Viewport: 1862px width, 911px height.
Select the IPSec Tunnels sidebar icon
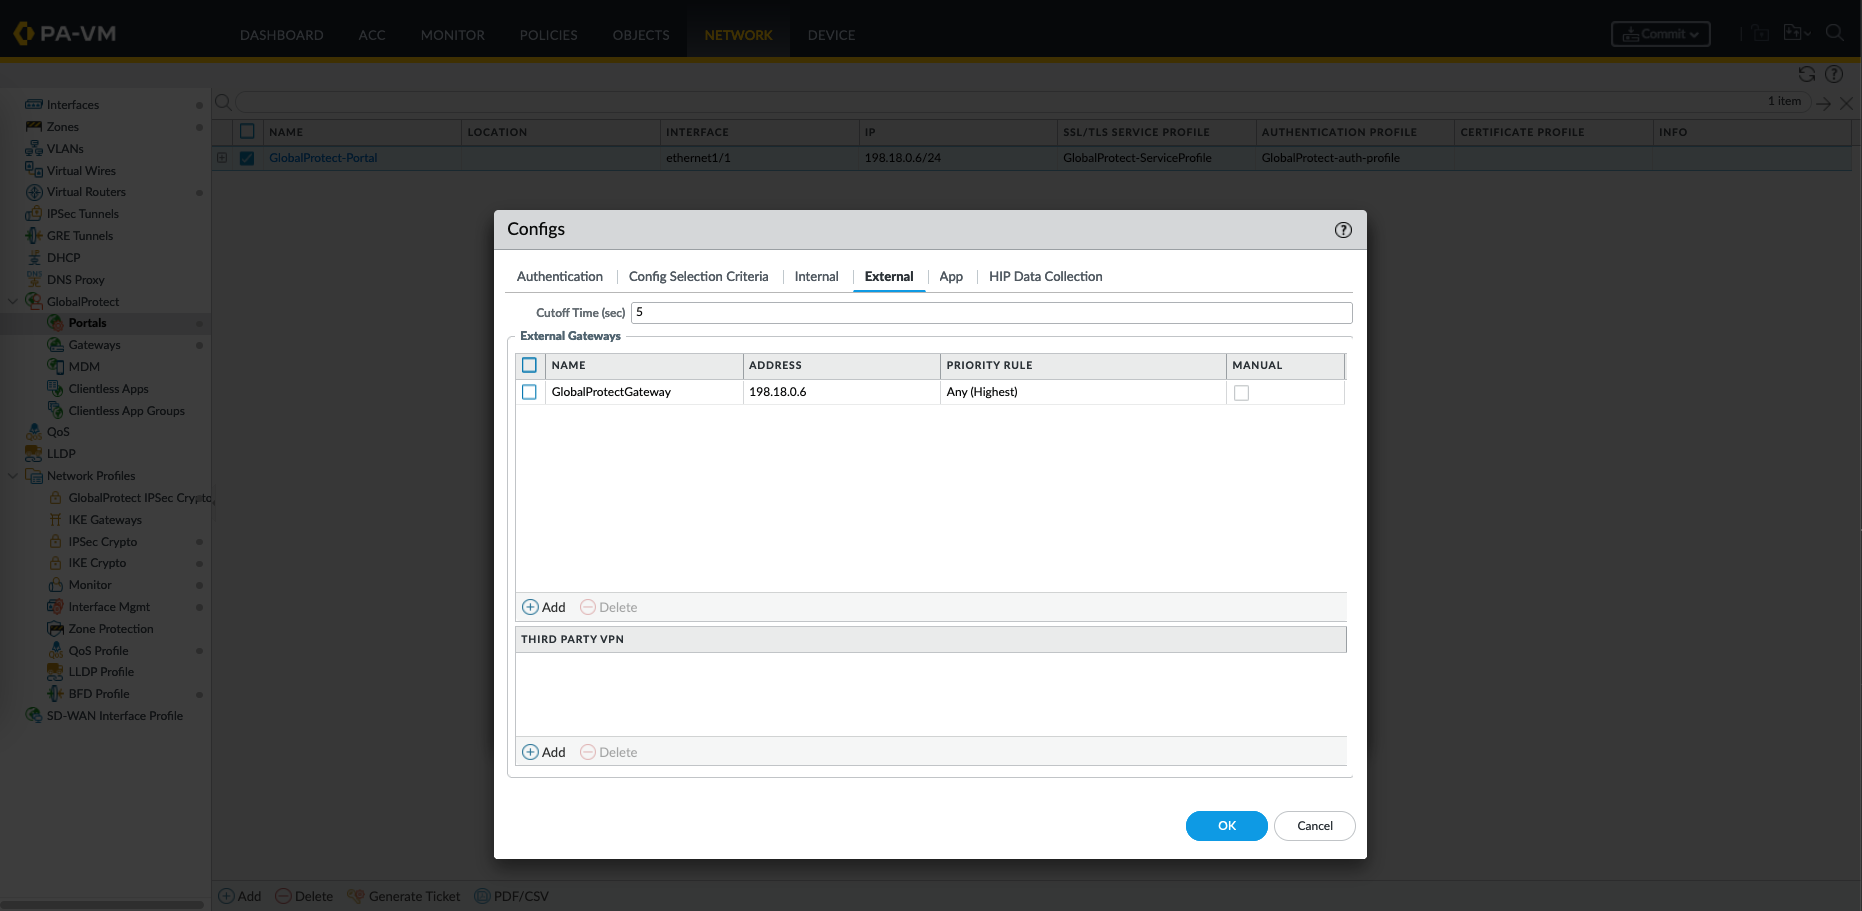click(34, 214)
